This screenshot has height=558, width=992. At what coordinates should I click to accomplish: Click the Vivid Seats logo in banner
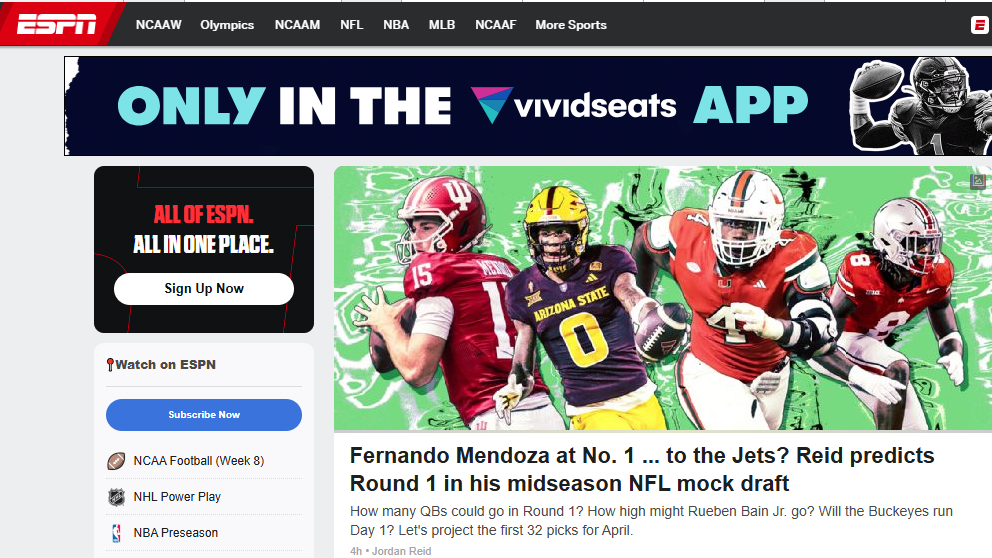(574, 106)
